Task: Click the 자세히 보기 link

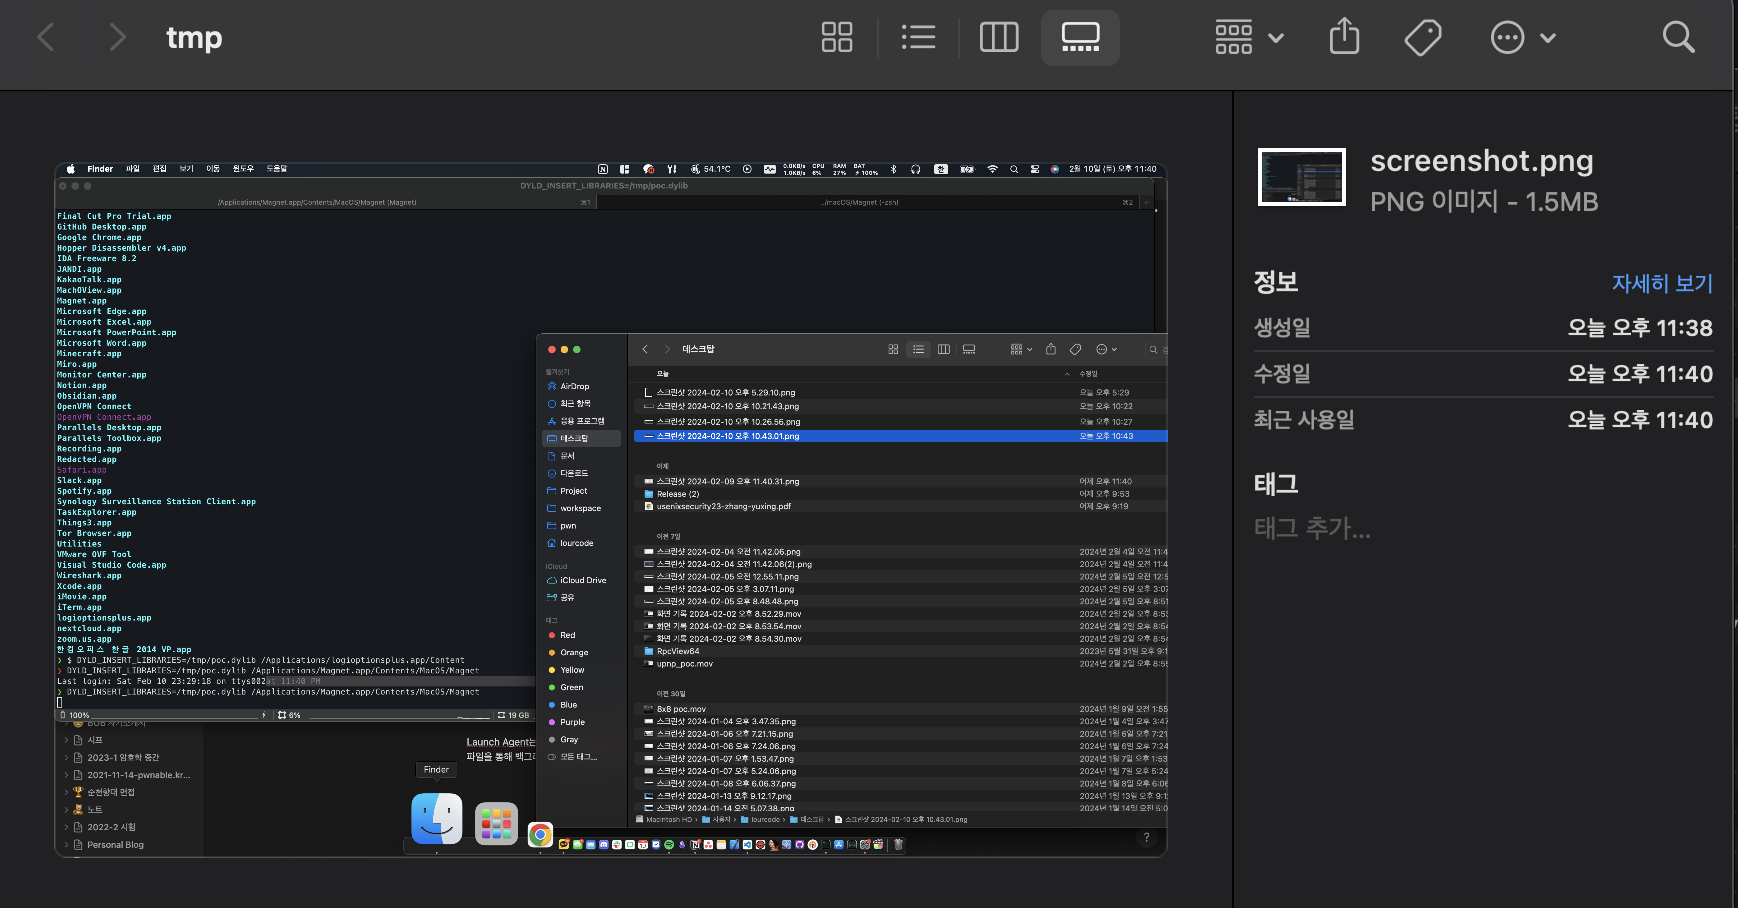Action: click(x=1661, y=283)
